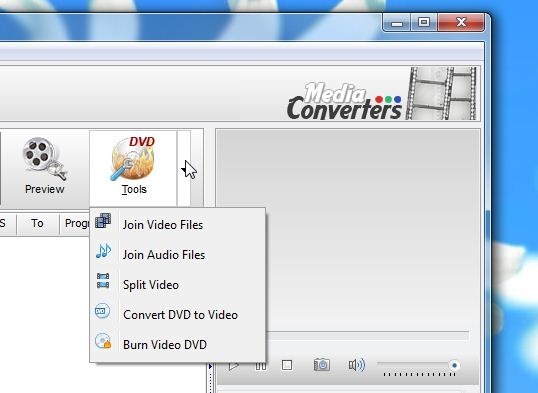
Task: Mute audio using the speaker icon
Action: point(357,365)
